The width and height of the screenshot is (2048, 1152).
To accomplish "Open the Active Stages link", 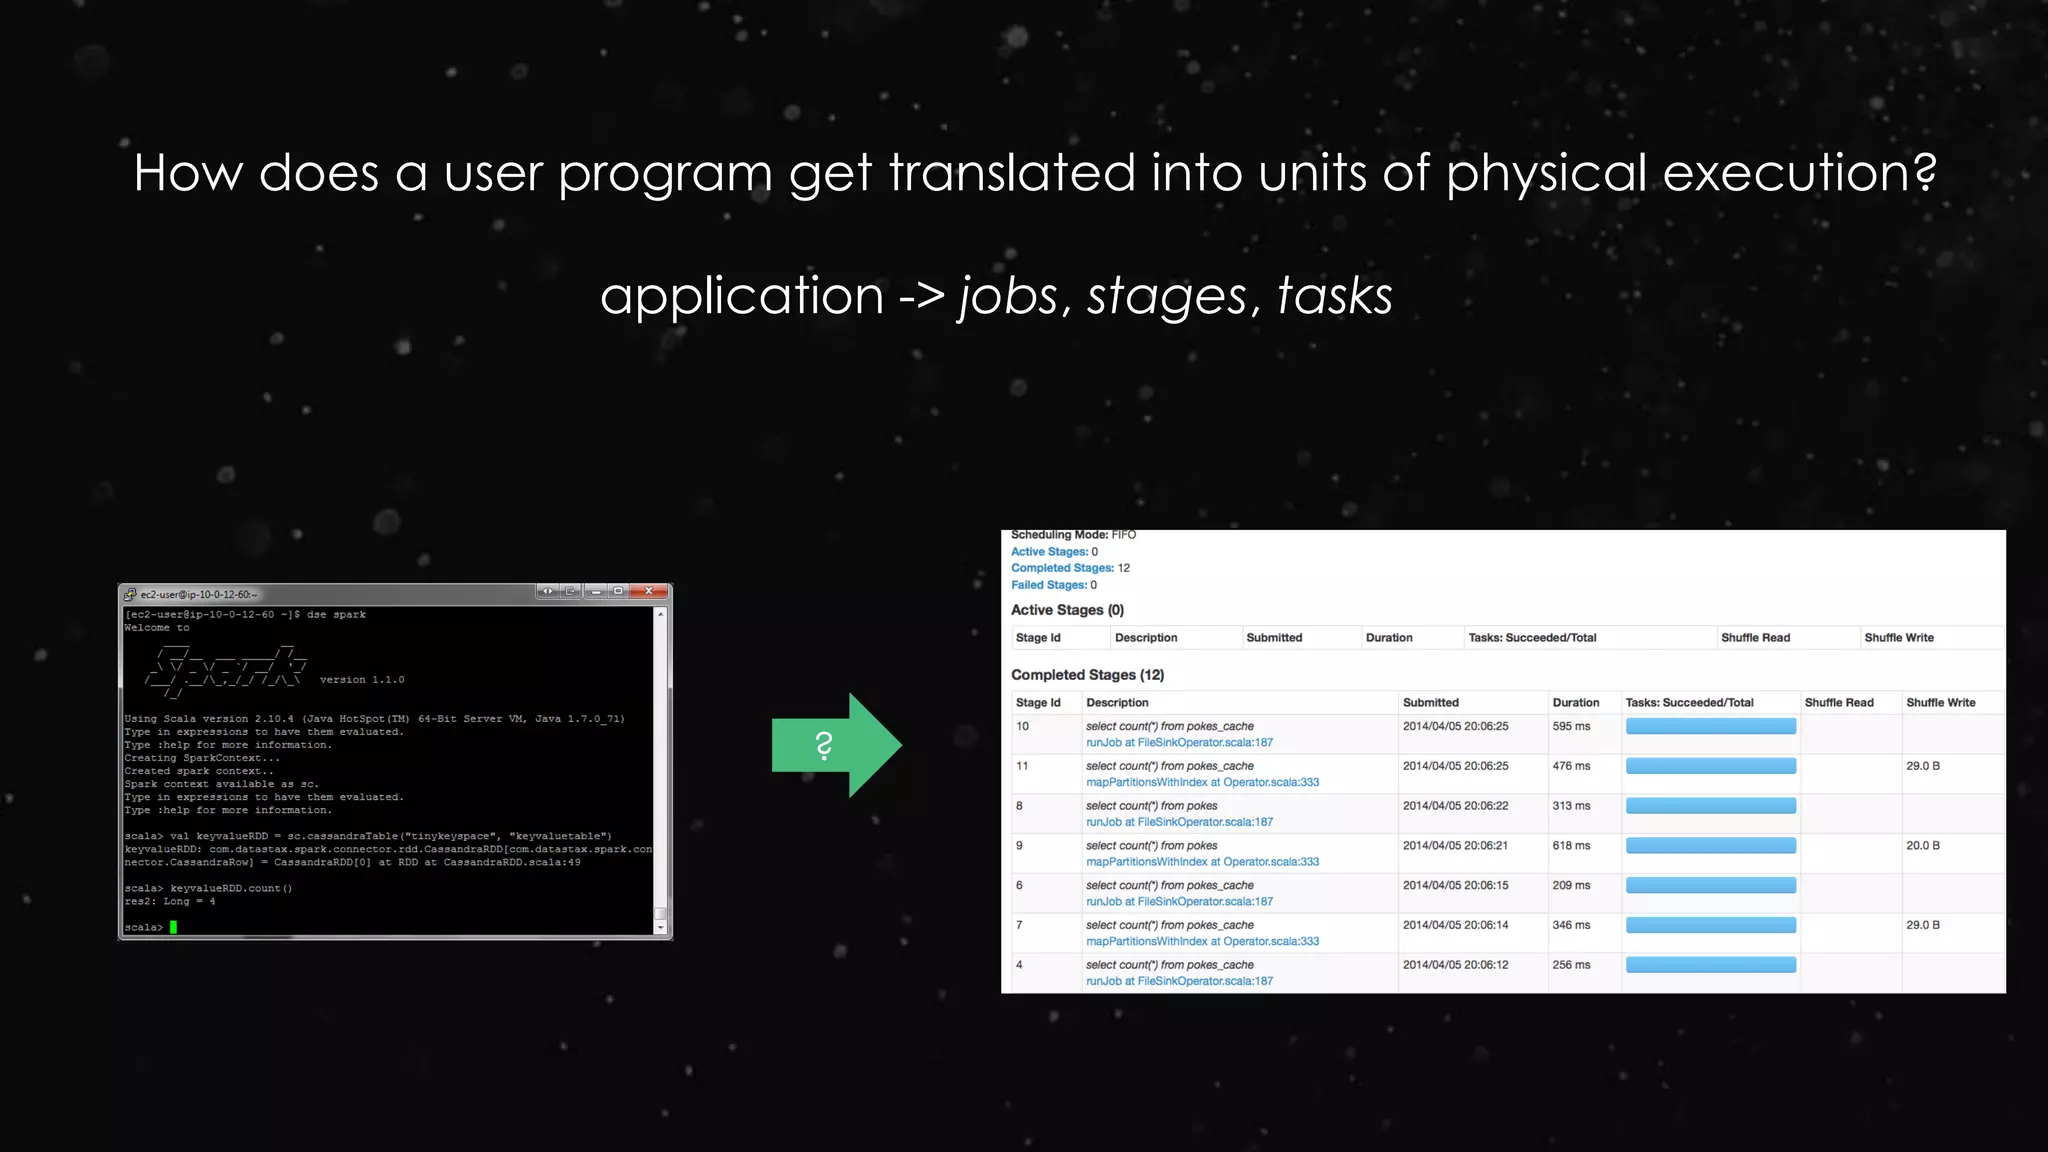I will tap(1049, 551).
